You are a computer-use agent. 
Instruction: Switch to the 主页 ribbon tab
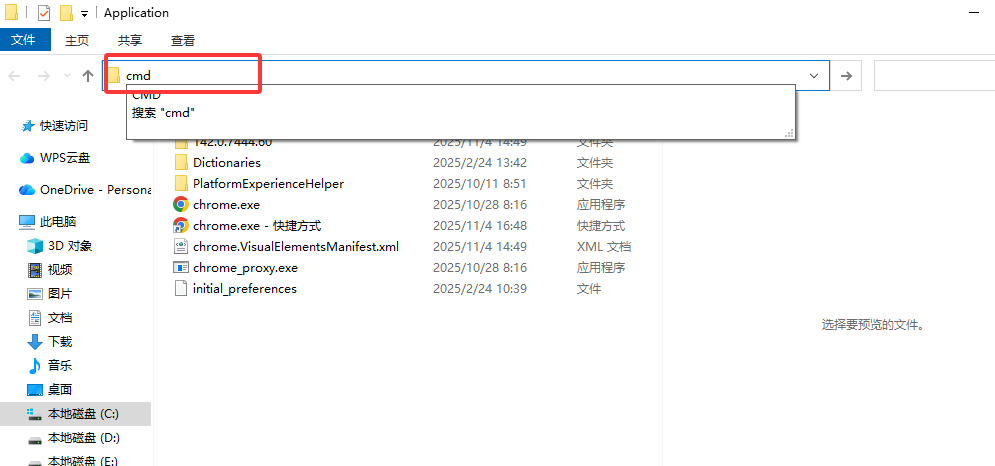pos(77,41)
